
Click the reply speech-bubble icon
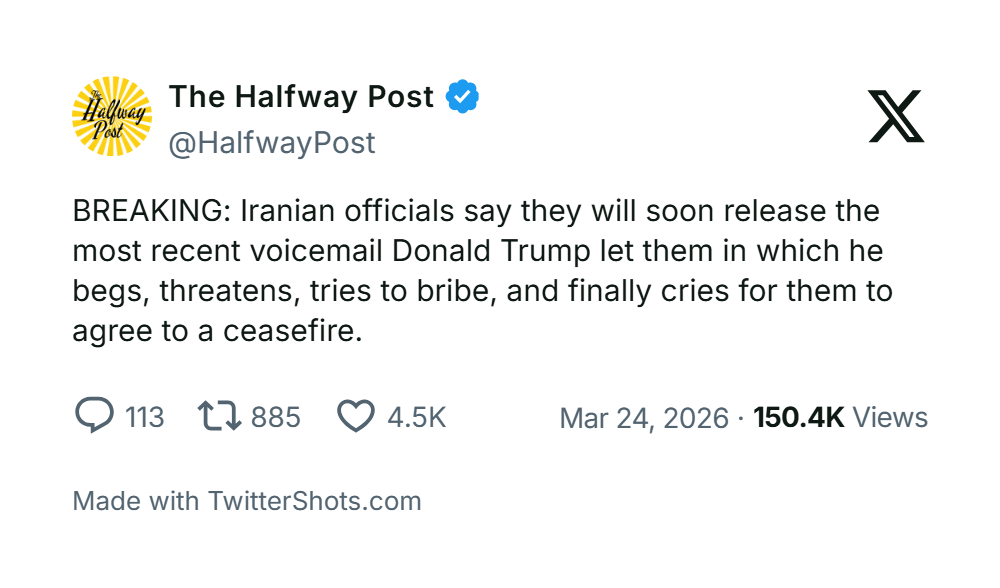pos(95,416)
